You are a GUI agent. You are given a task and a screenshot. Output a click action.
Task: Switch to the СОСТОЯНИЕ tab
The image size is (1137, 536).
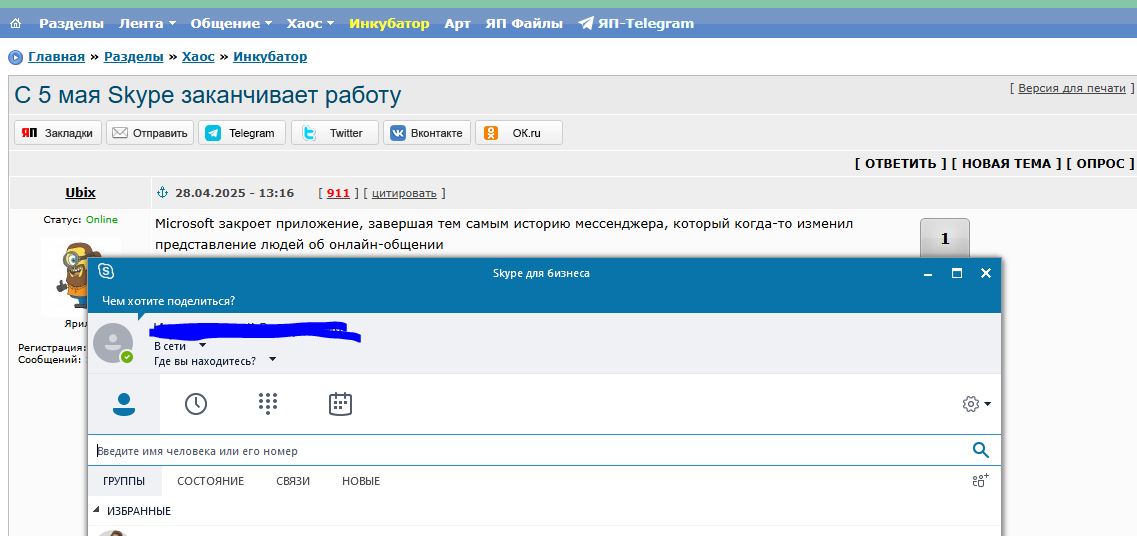(210, 481)
